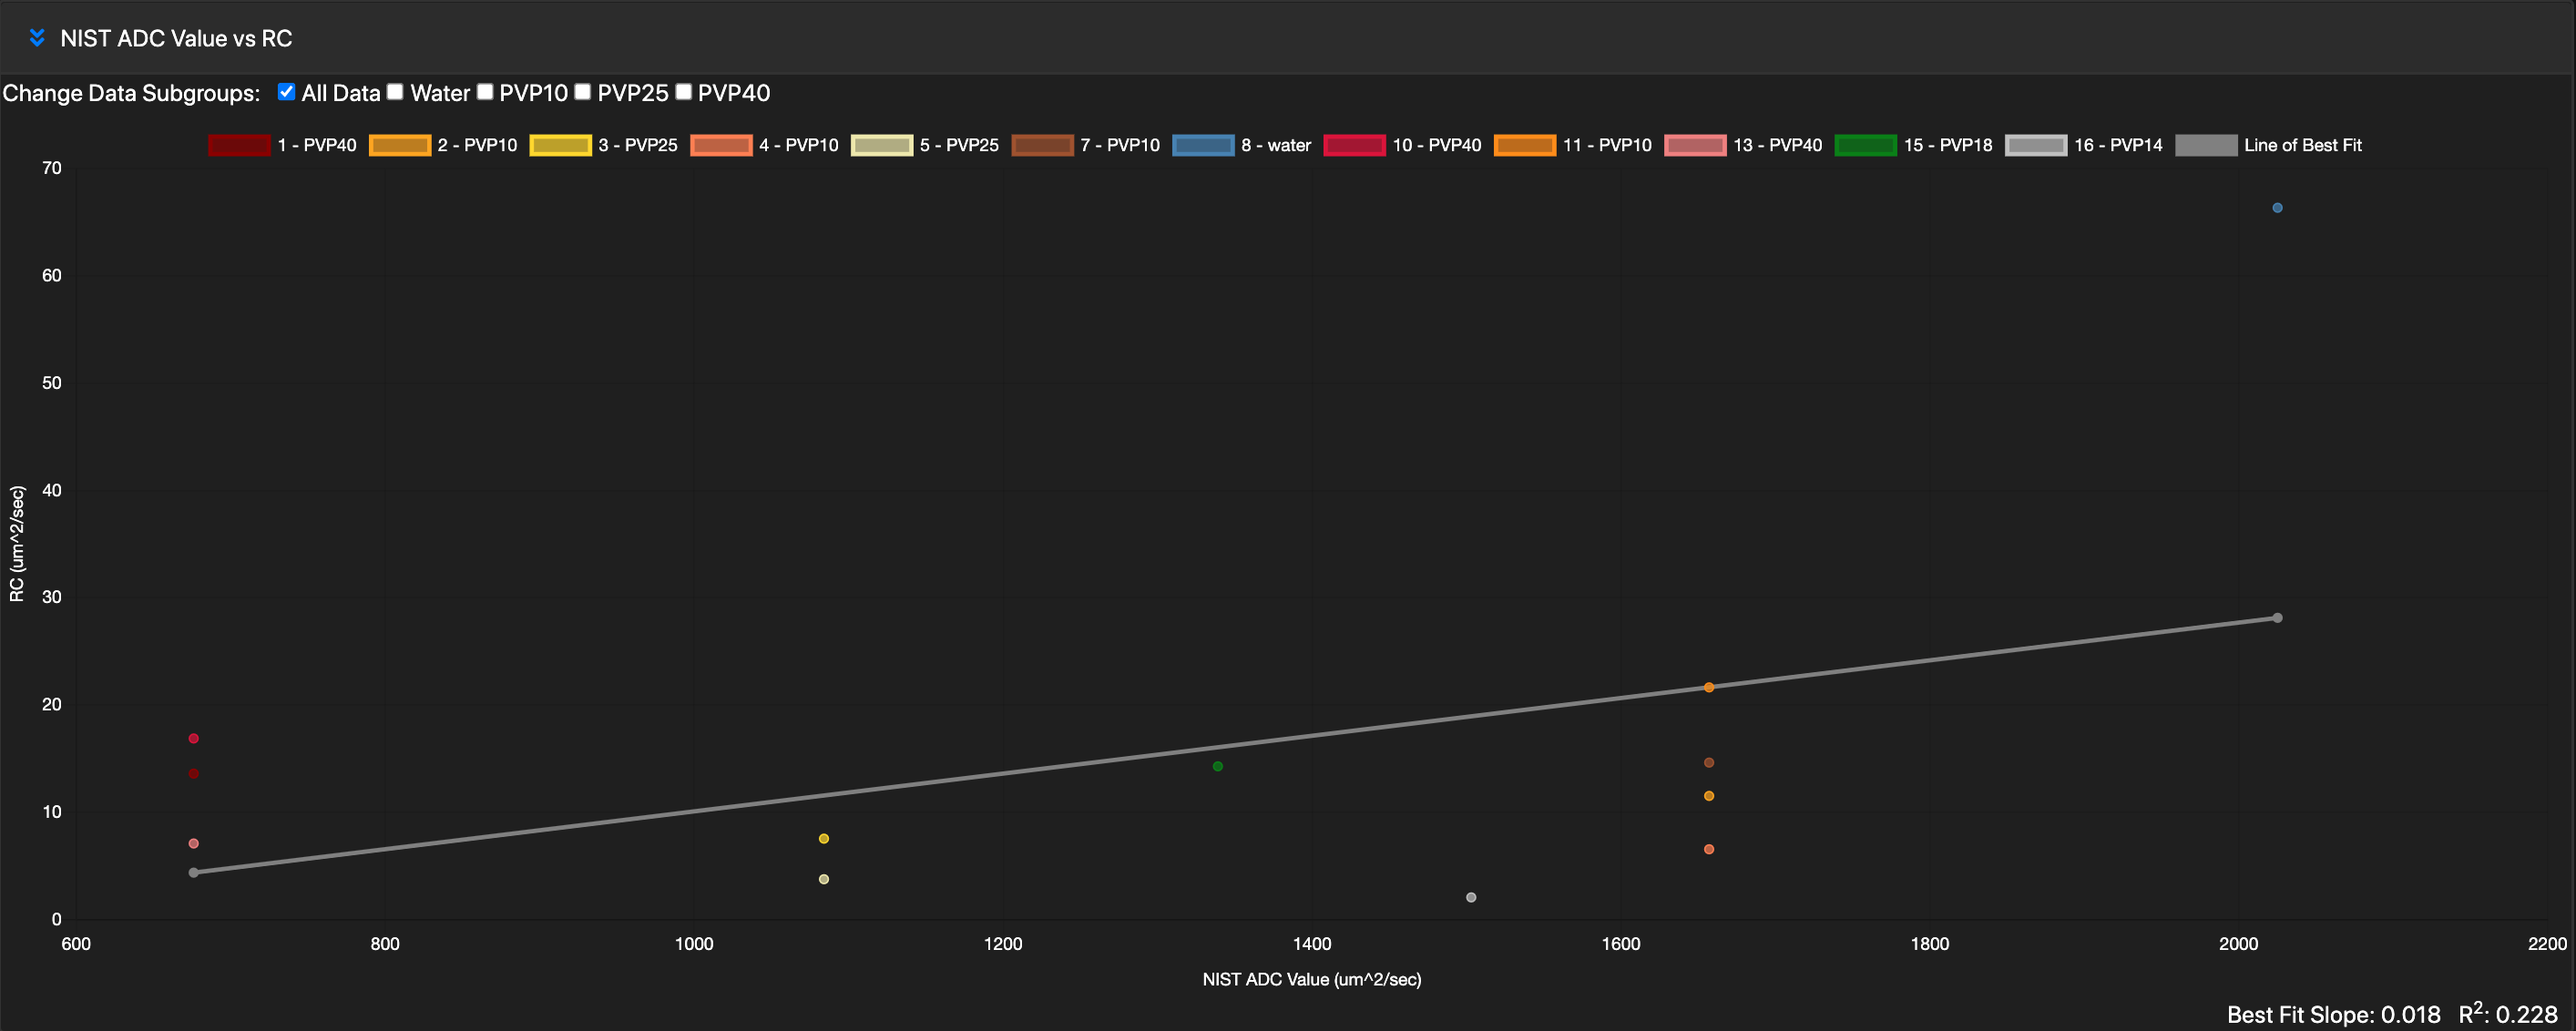Image resolution: width=2576 pixels, height=1031 pixels.
Task: Hide the 15 - PVP18 green legend entry
Action: pyautogui.click(x=1865, y=145)
